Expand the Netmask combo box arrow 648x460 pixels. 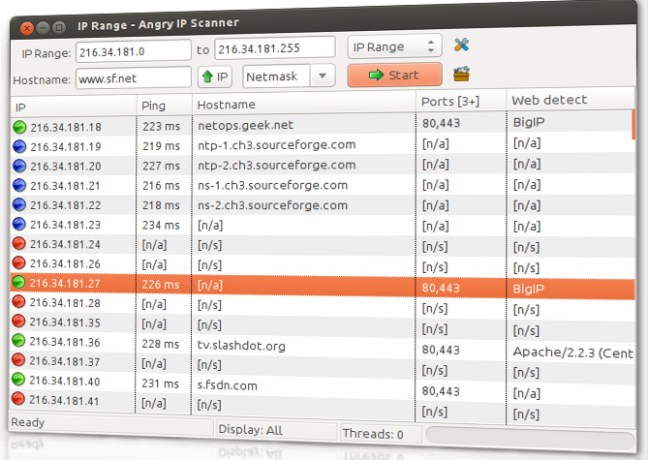(x=322, y=76)
